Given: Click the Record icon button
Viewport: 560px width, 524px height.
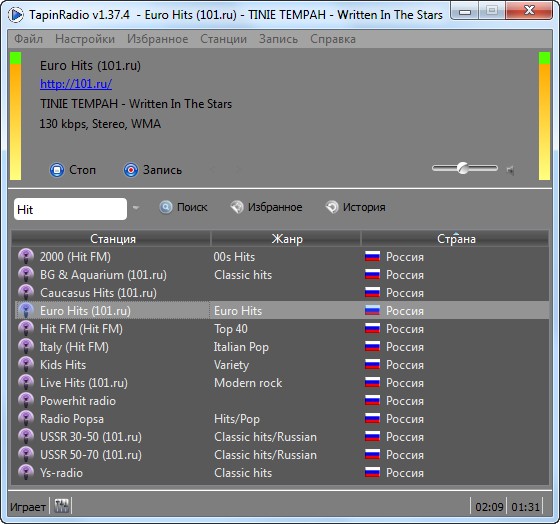Looking at the screenshot, I should tap(131, 170).
